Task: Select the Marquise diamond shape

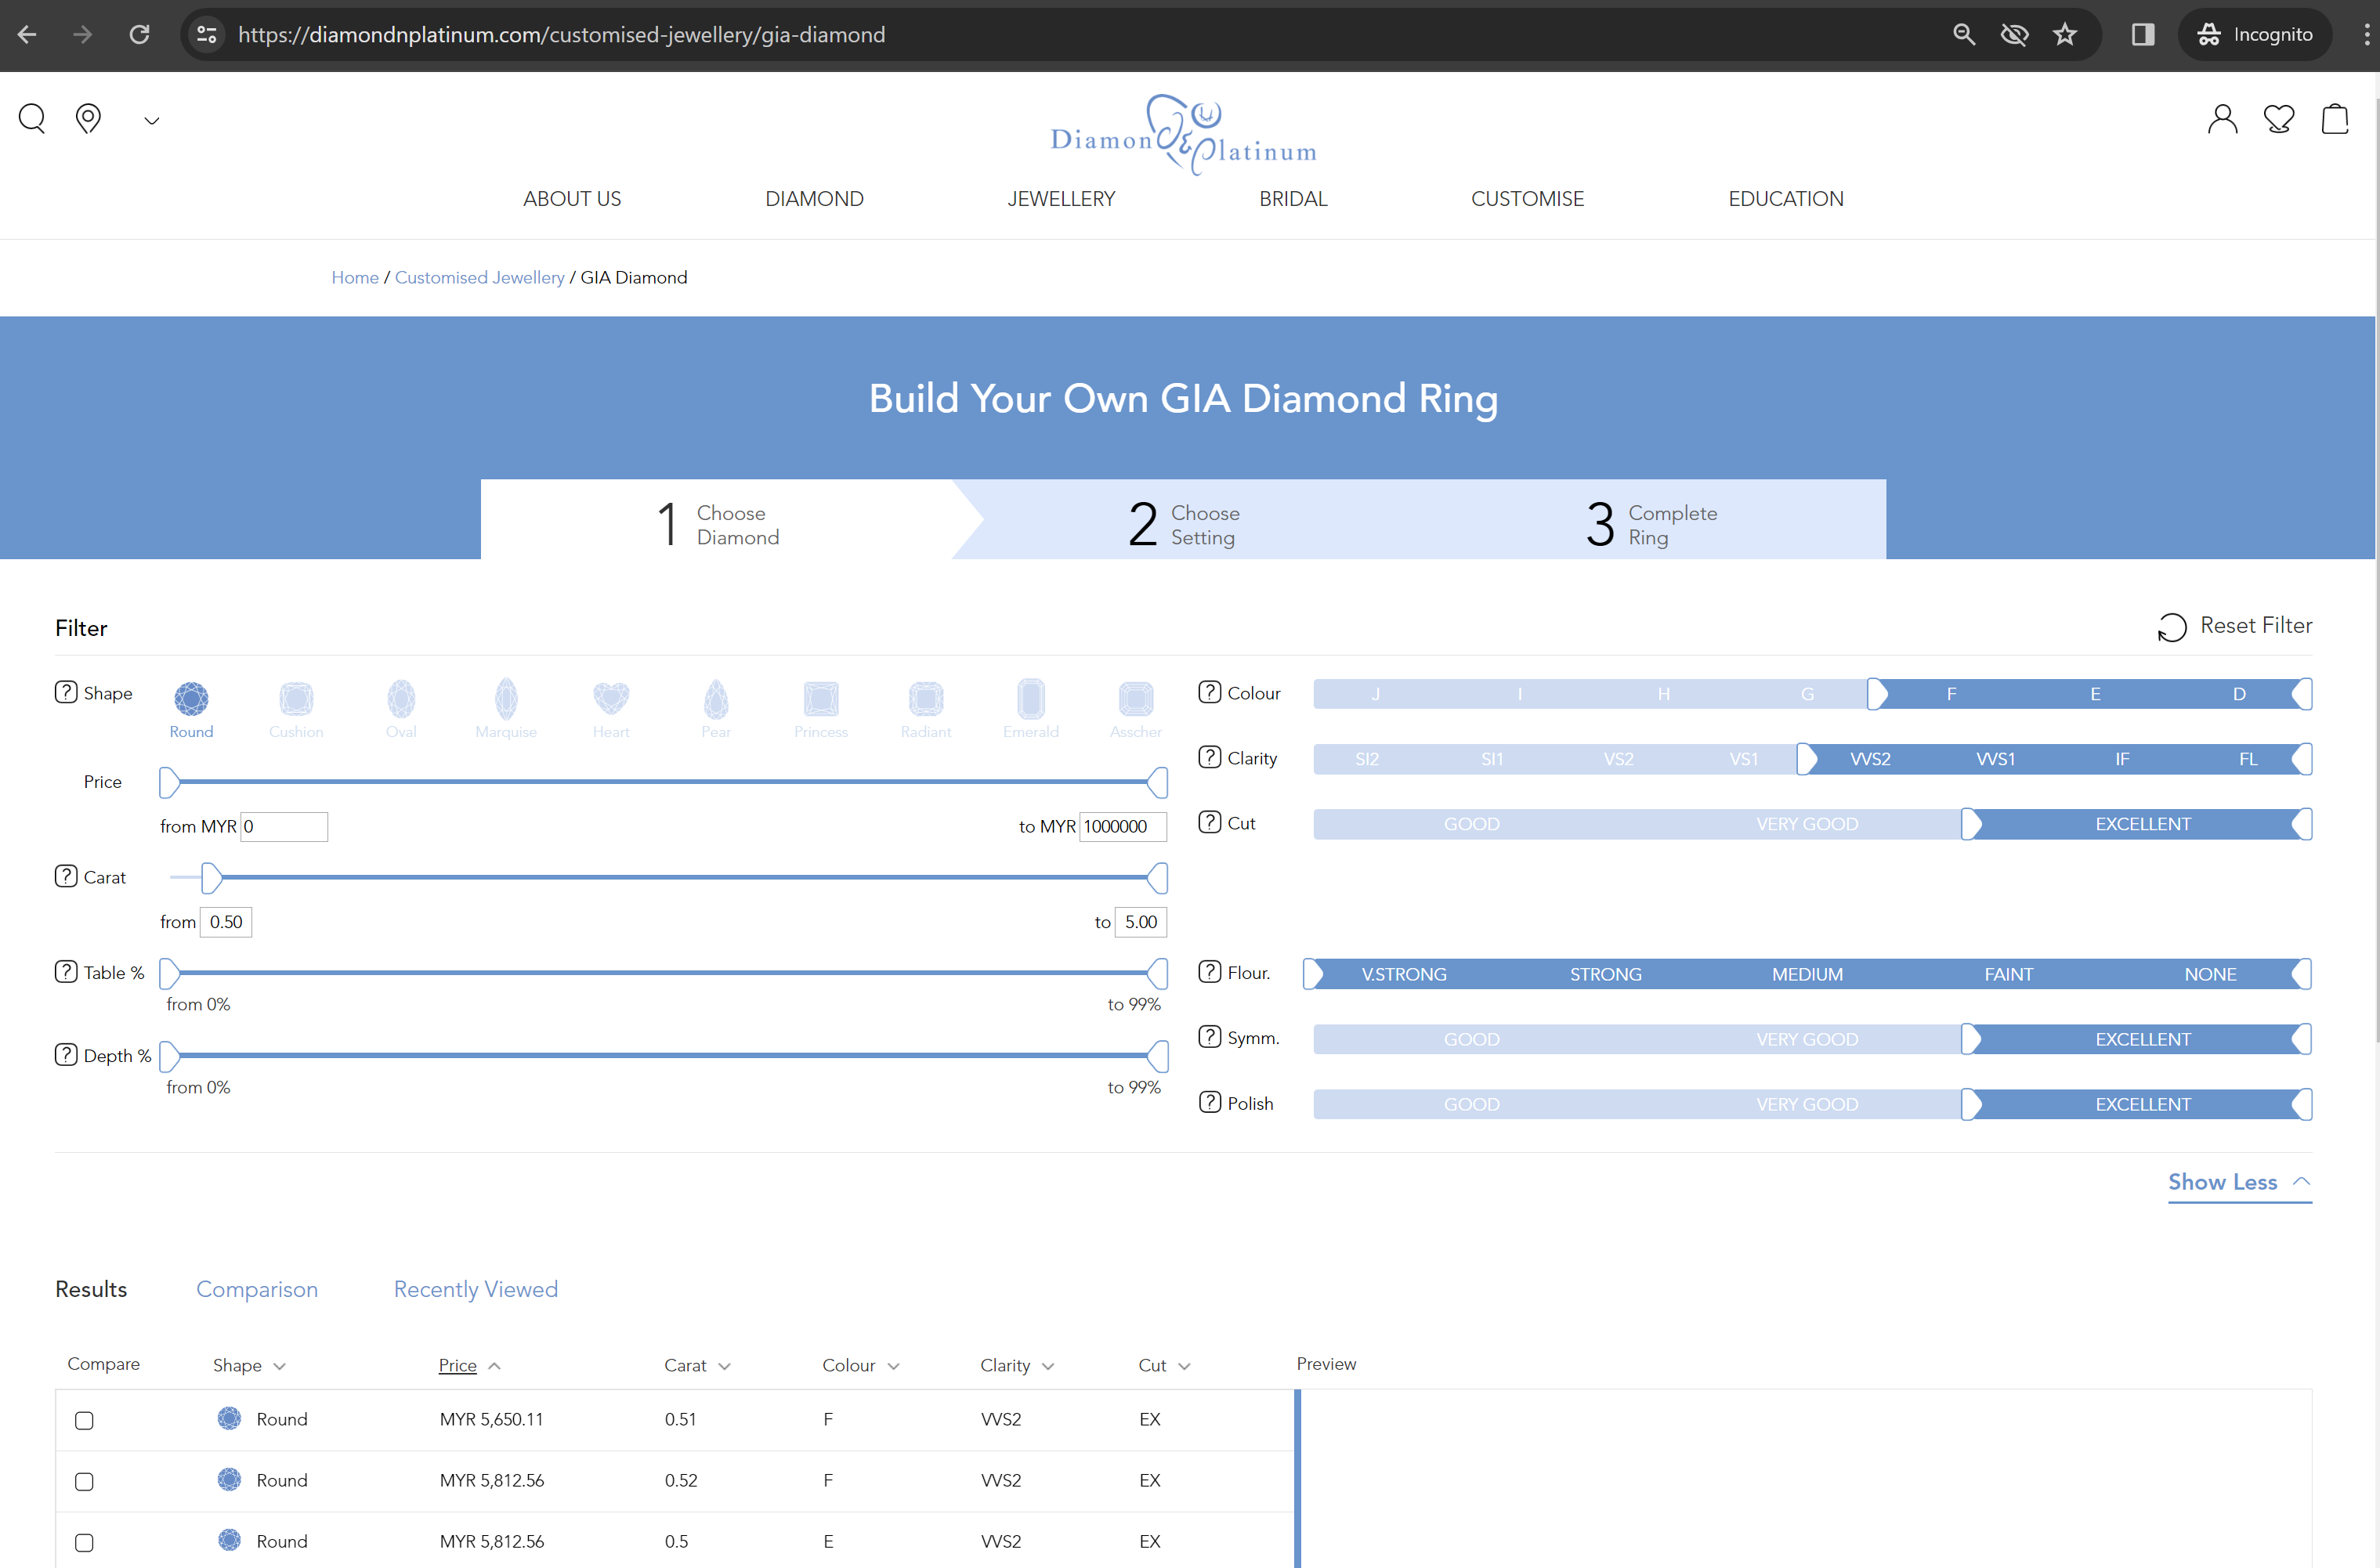Action: point(506,709)
